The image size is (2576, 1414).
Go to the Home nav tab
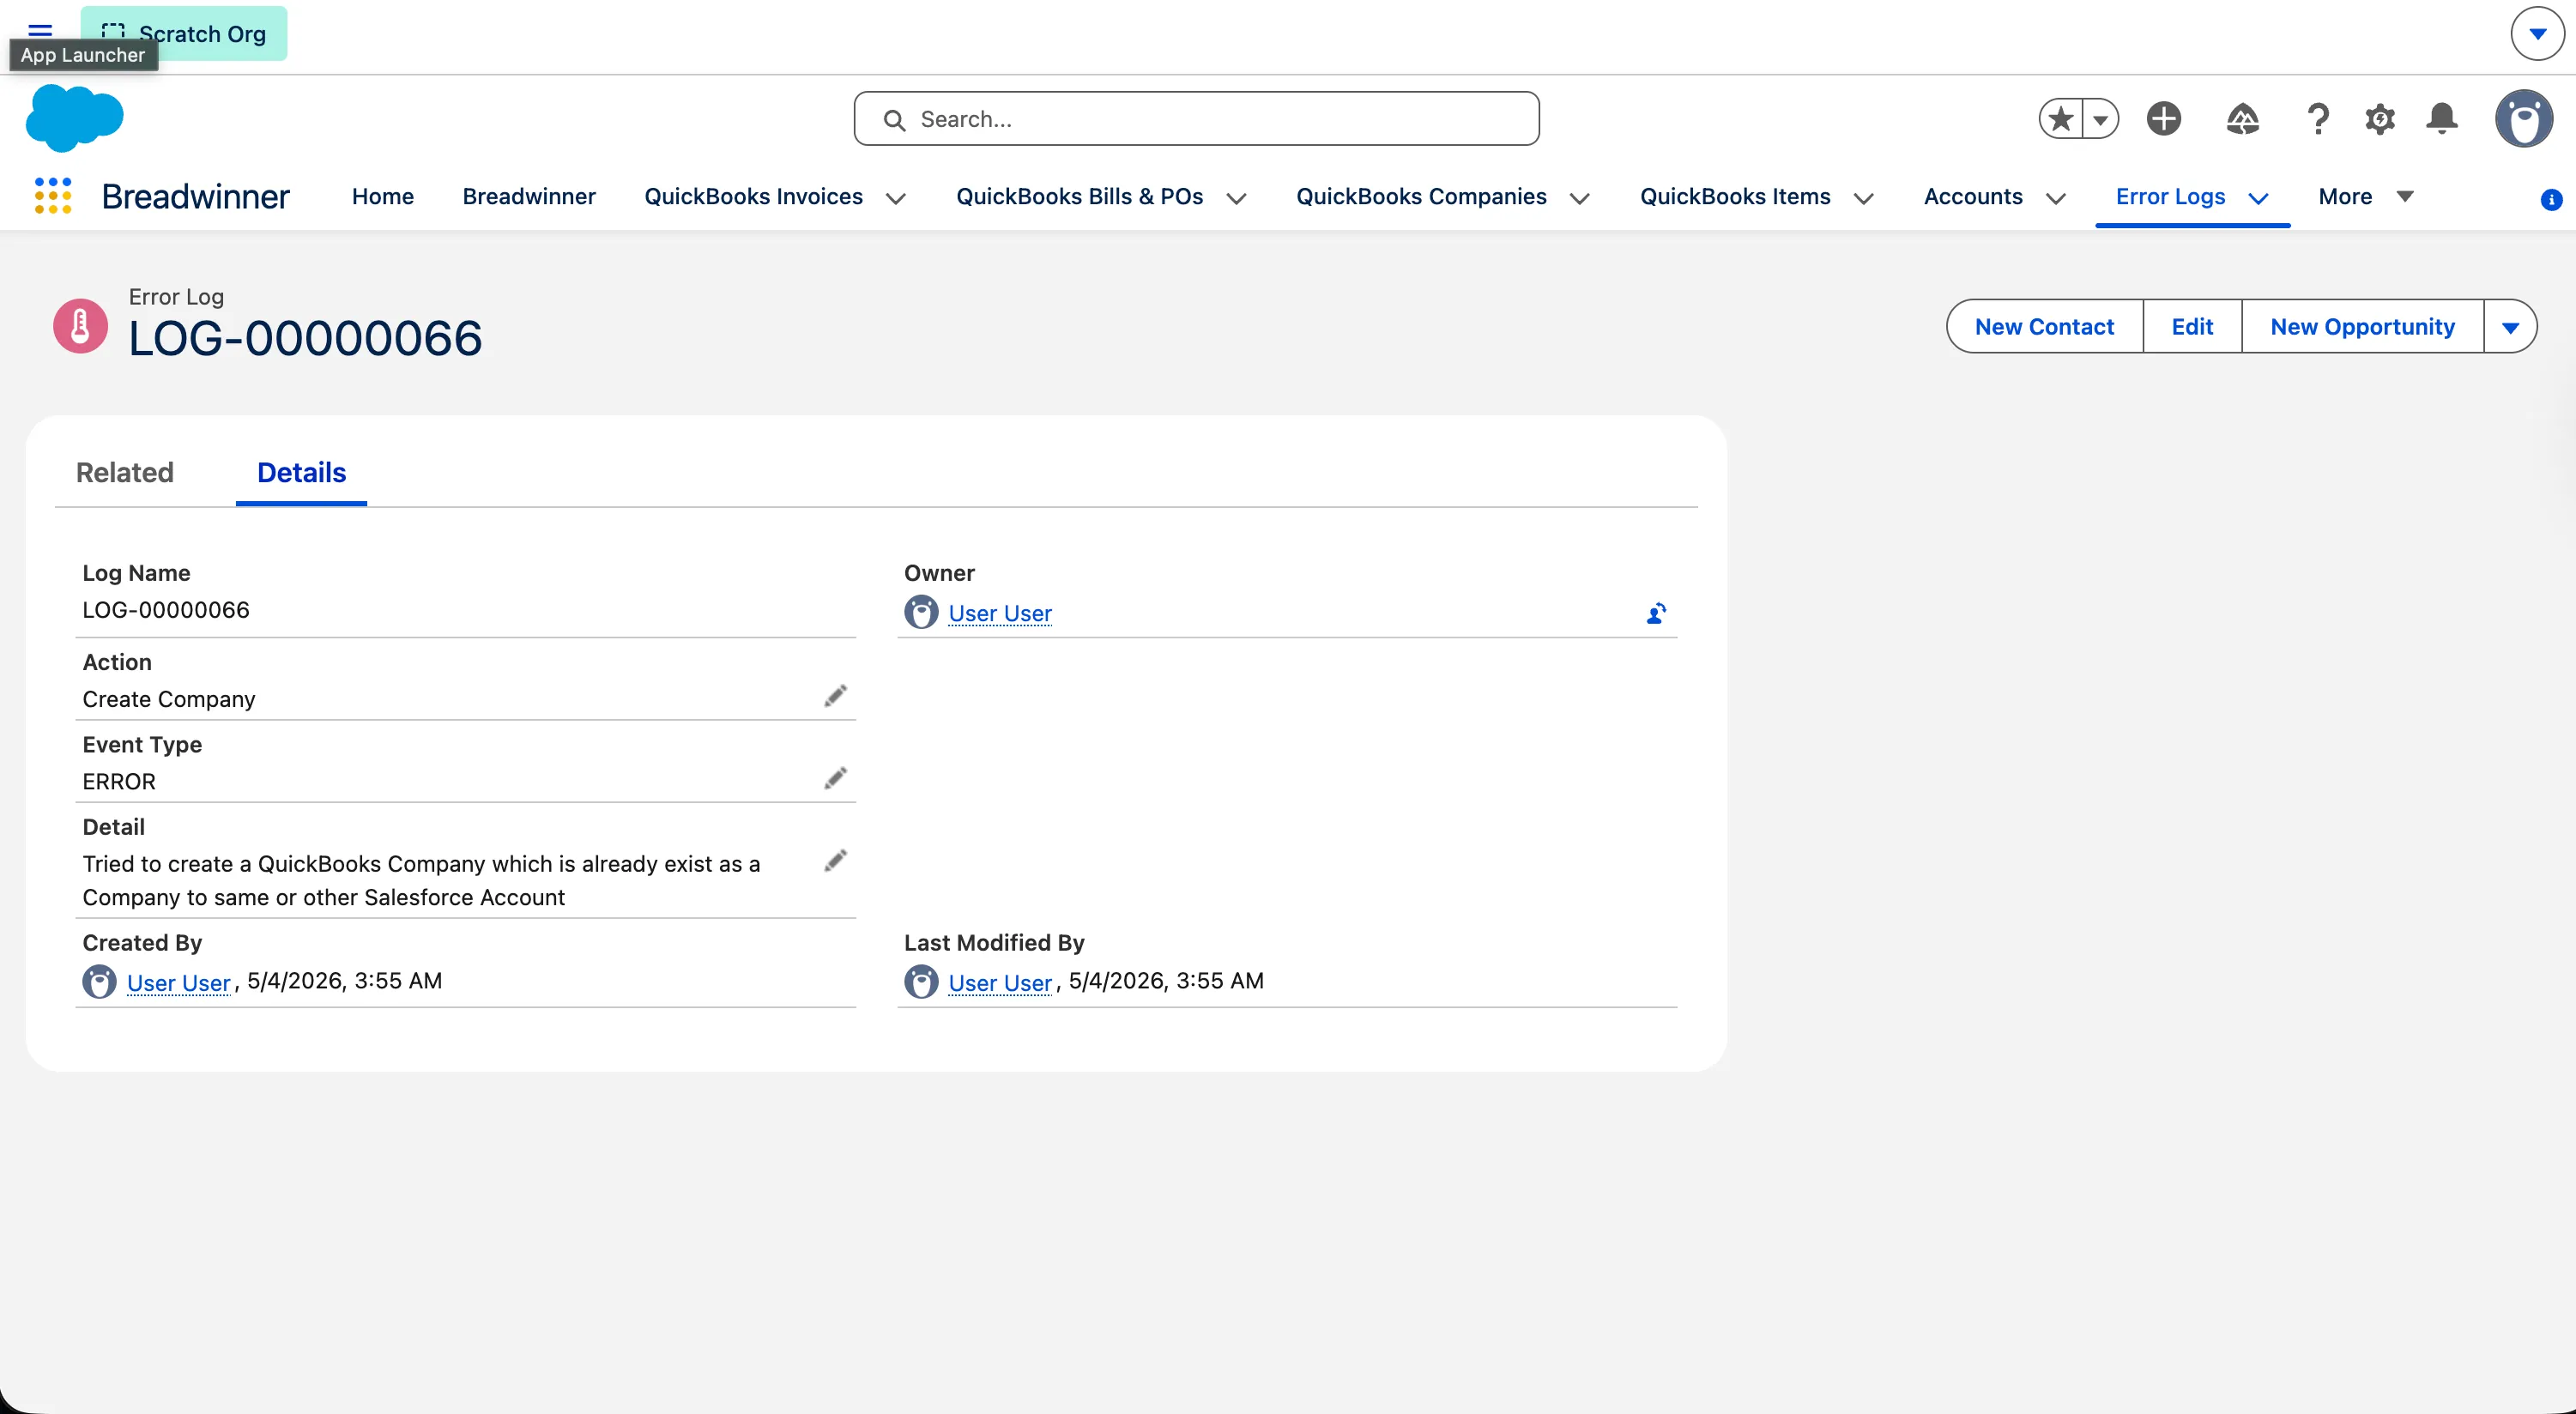coord(383,197)
